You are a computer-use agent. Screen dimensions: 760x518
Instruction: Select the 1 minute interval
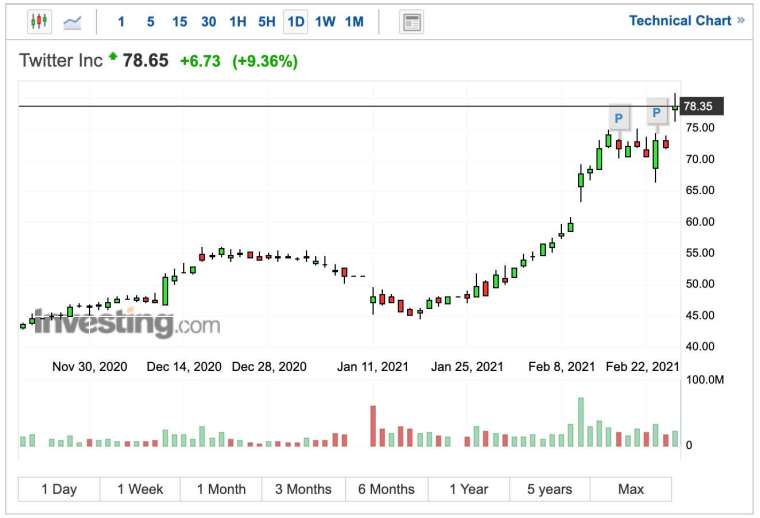[x=121, y=22]
